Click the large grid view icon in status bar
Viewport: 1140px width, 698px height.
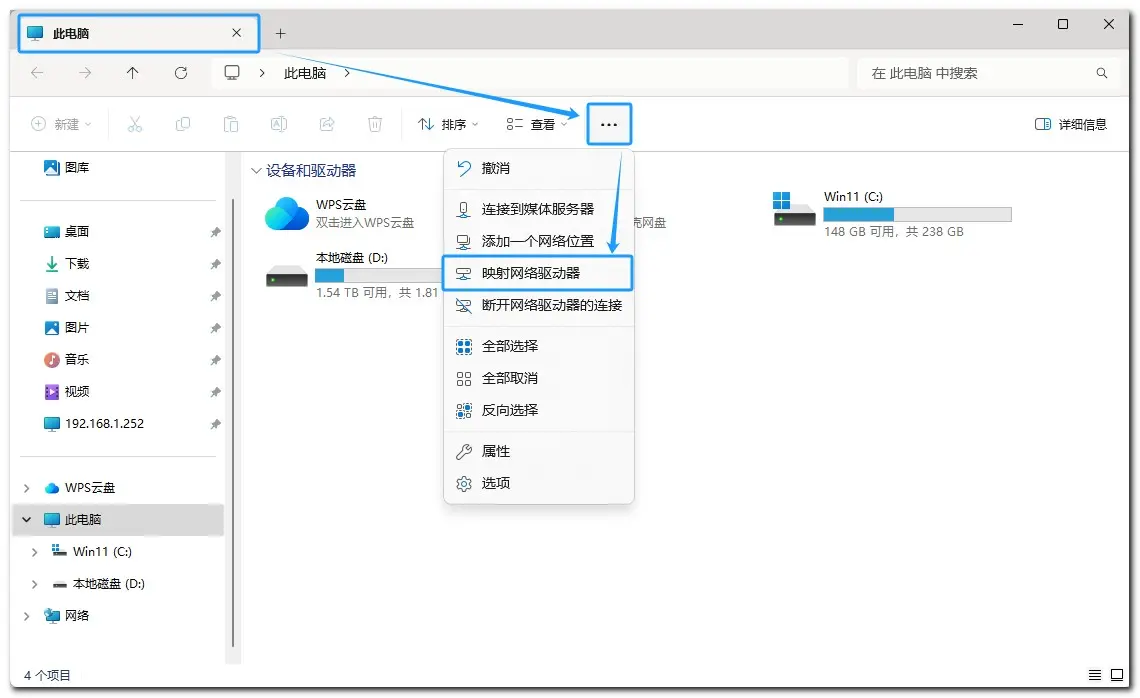click(x=1117, y=675)
